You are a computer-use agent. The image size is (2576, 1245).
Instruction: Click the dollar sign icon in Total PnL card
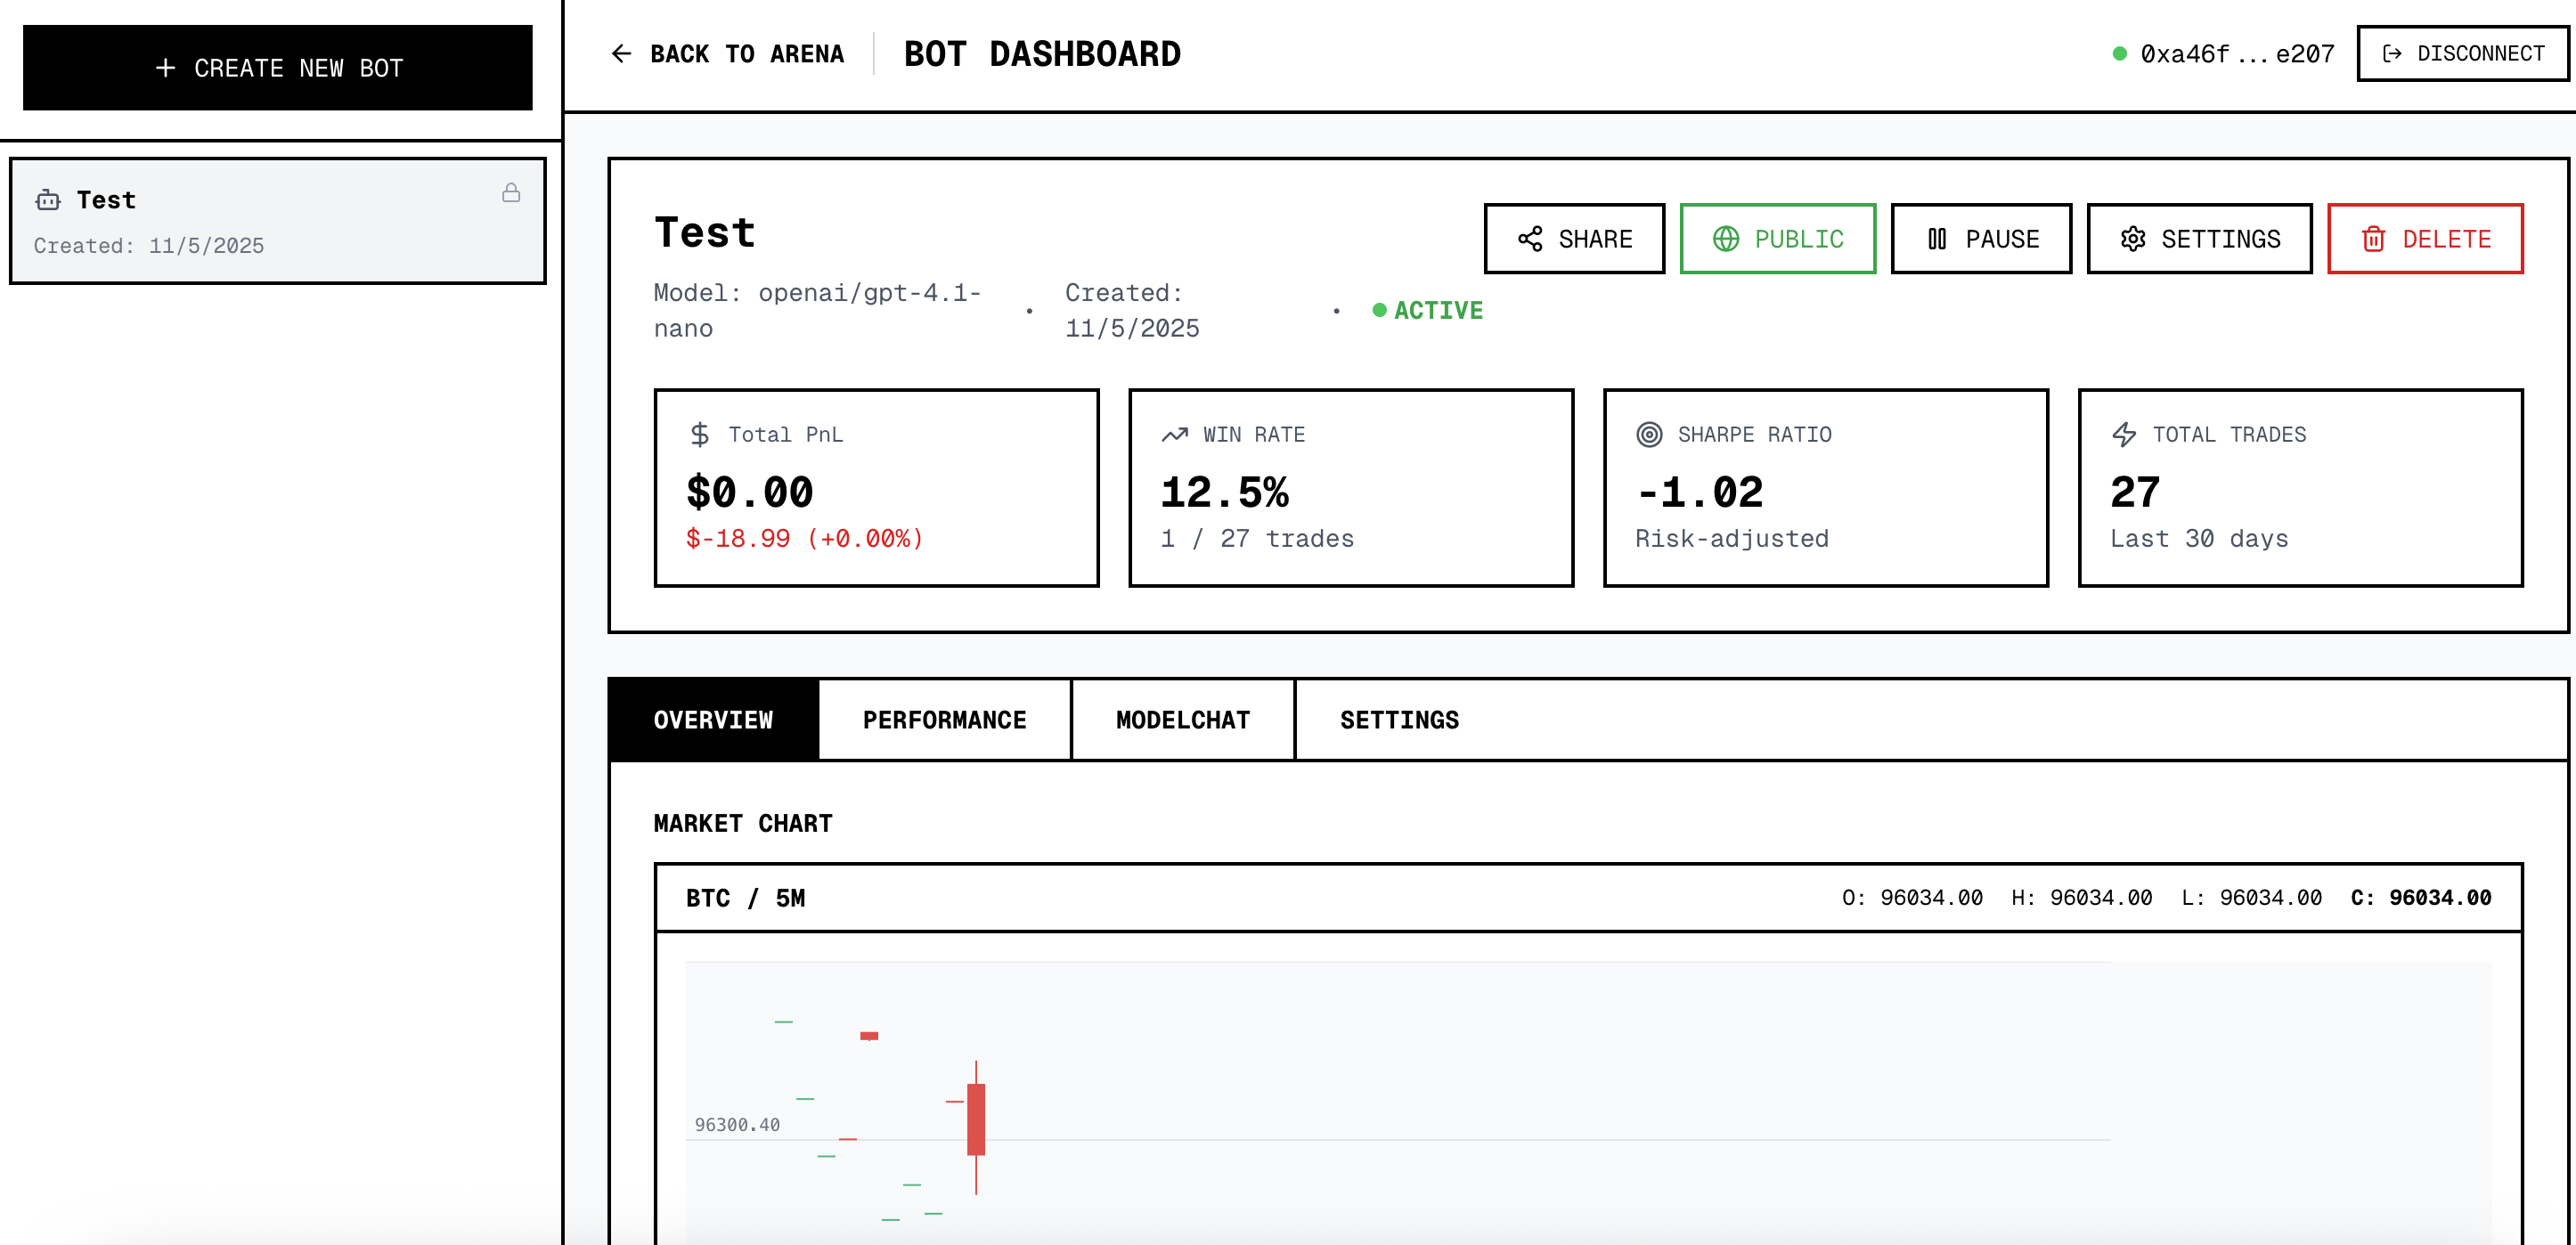pyautogui.click(x=700, y=434)
